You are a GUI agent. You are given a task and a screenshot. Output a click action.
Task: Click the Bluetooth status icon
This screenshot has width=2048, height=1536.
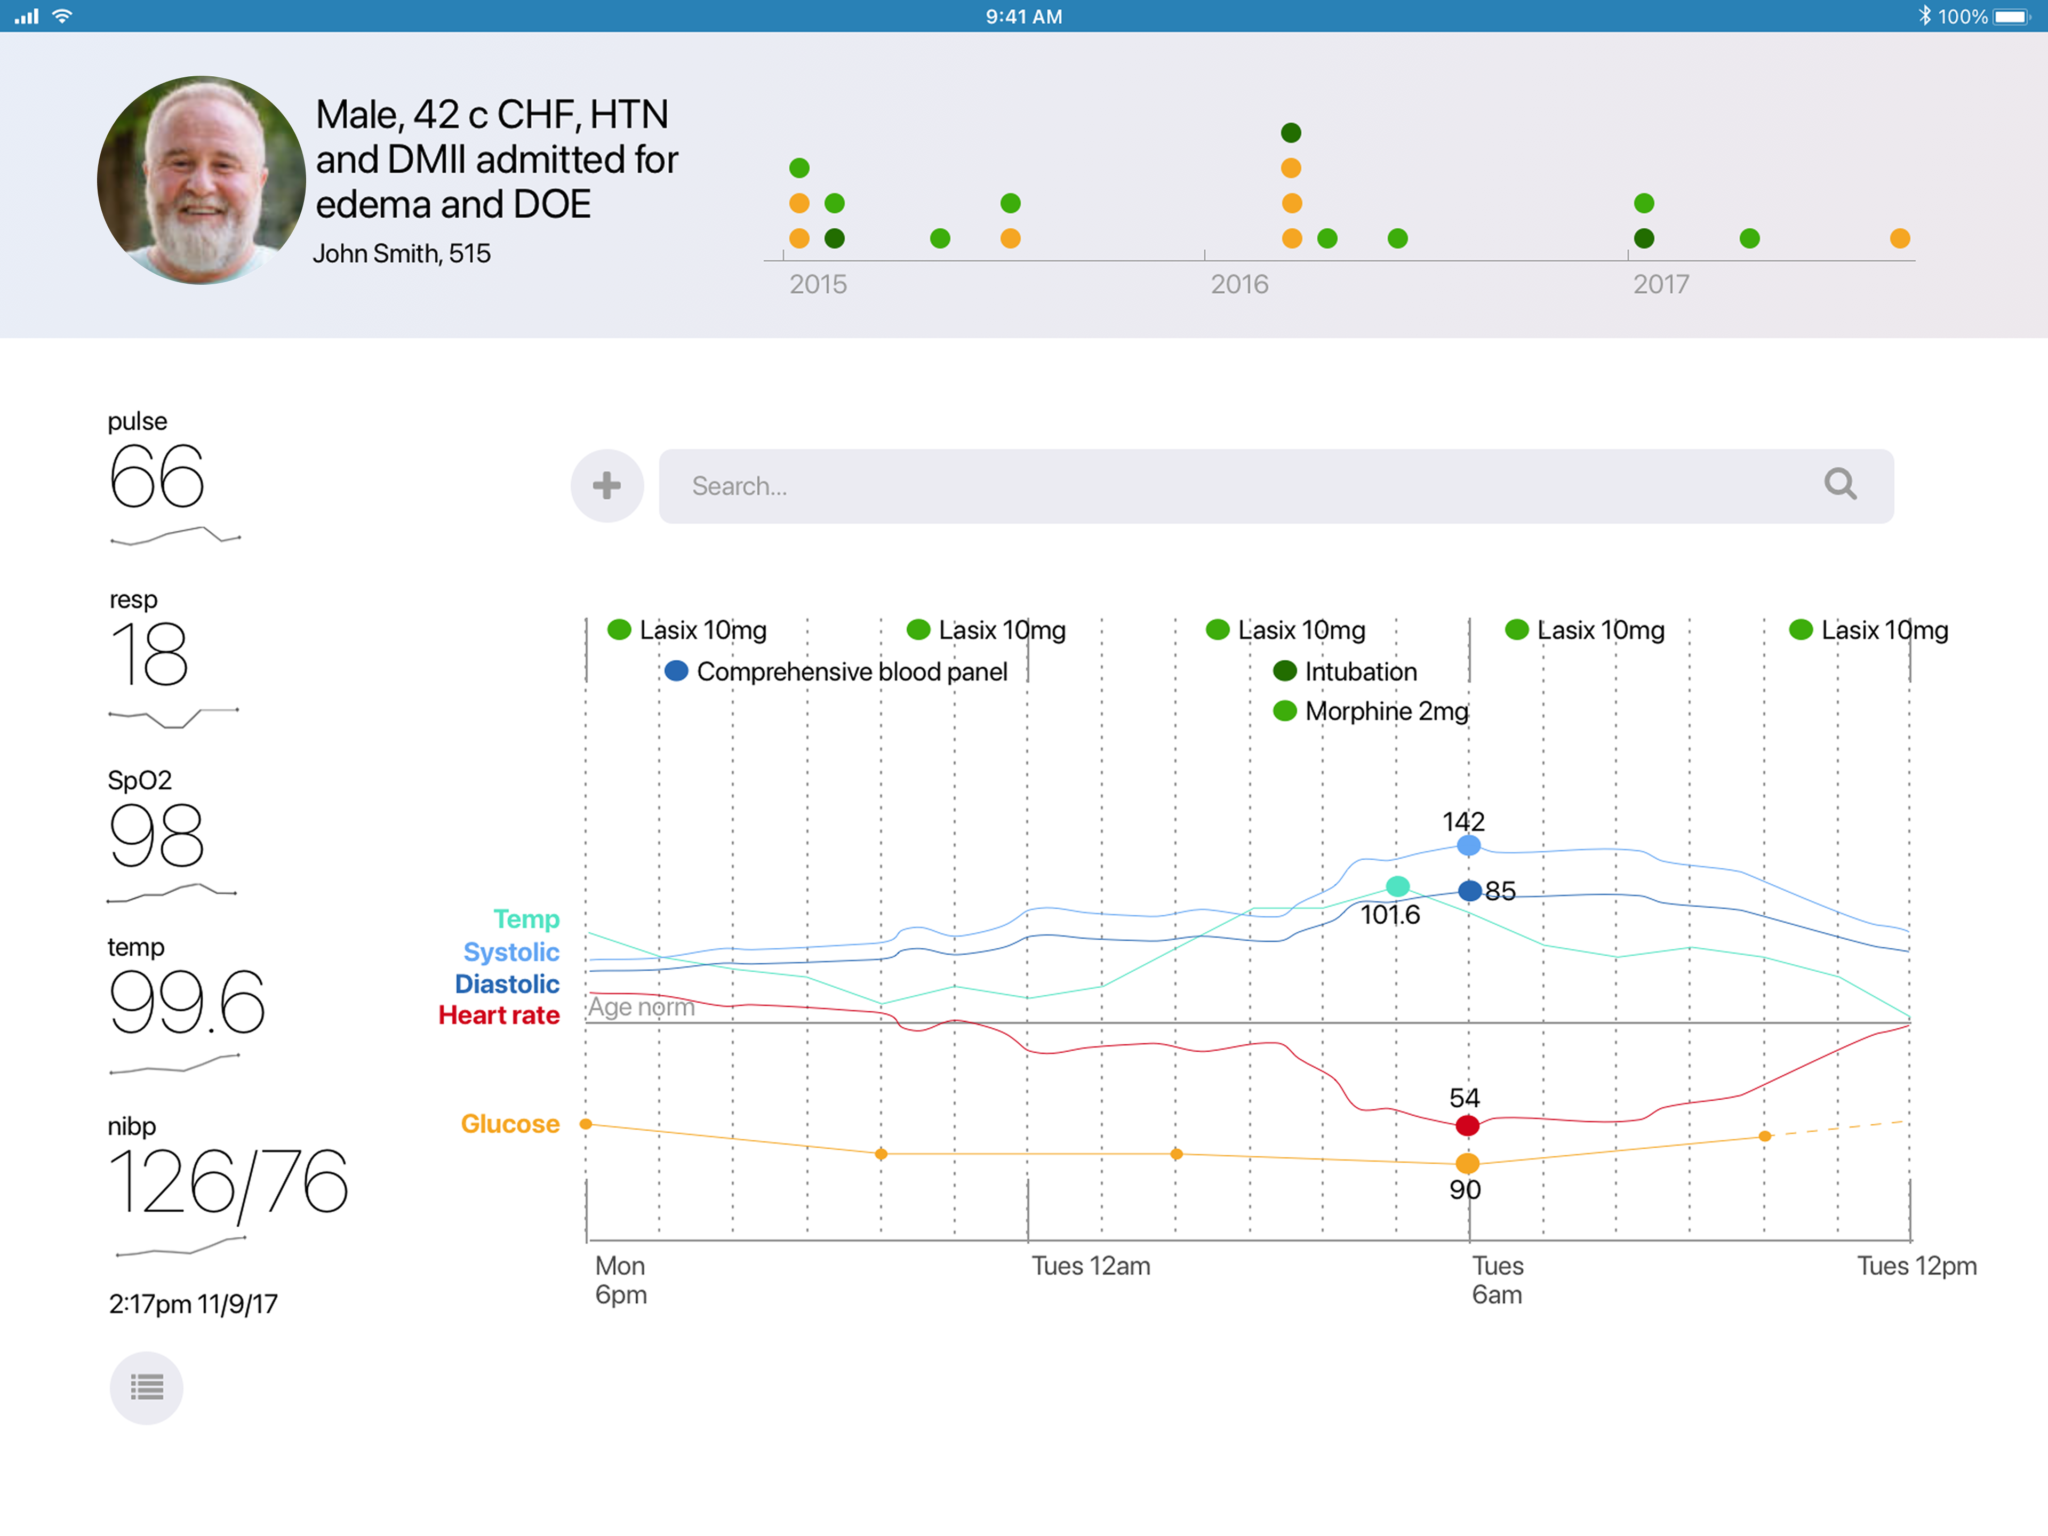coord(1924,16)
